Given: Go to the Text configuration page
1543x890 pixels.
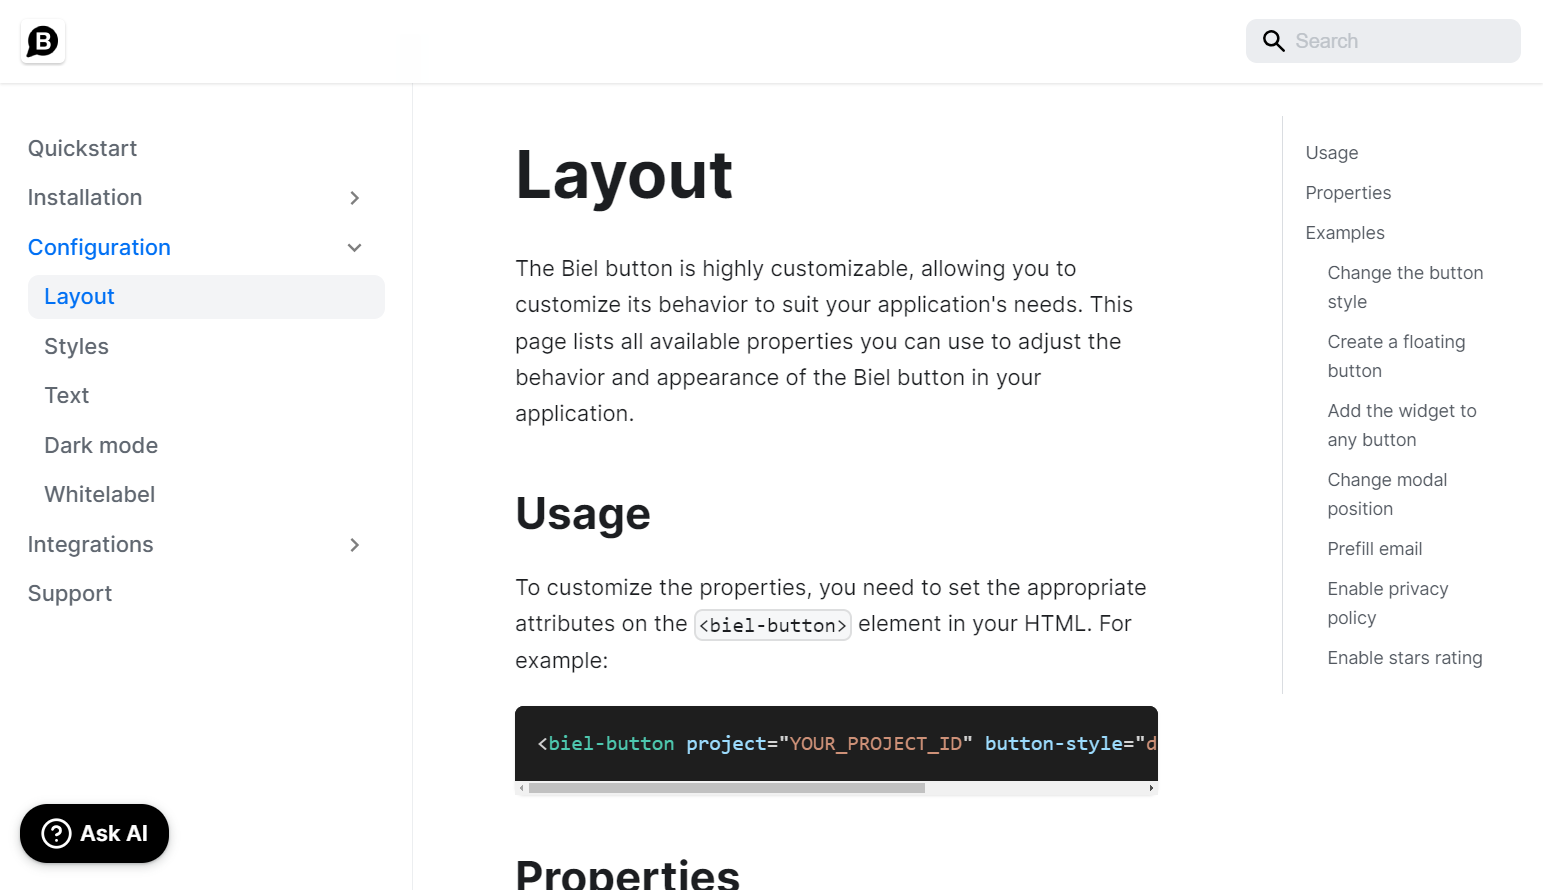Looking at the screenshot, I should (x=67, y=396).
